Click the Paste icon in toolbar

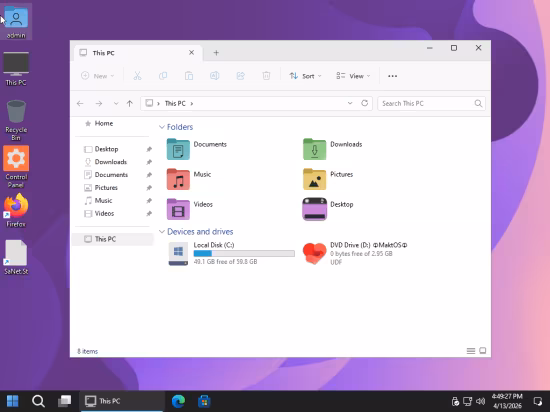(x=189, y=76)
